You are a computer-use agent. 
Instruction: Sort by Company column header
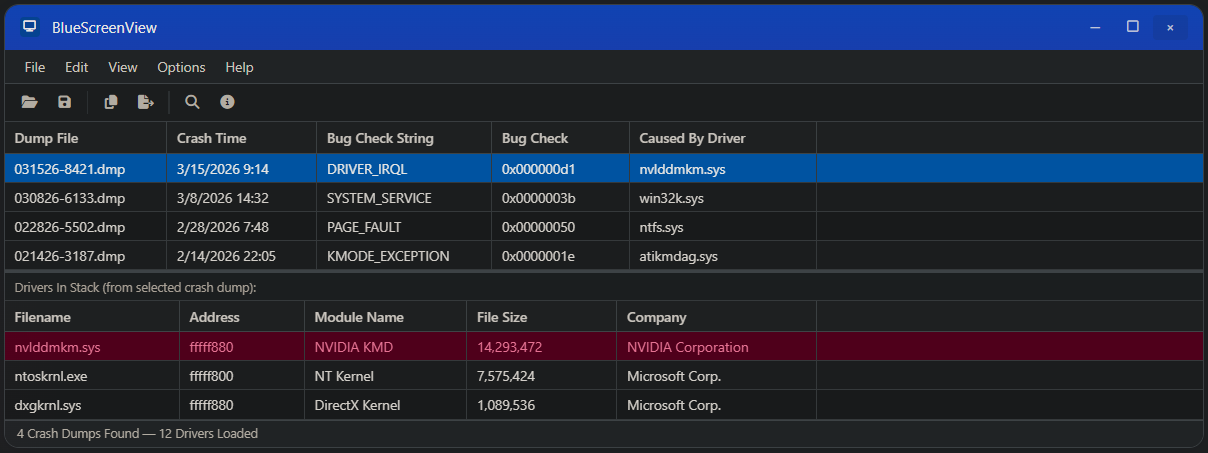(717, 317)
